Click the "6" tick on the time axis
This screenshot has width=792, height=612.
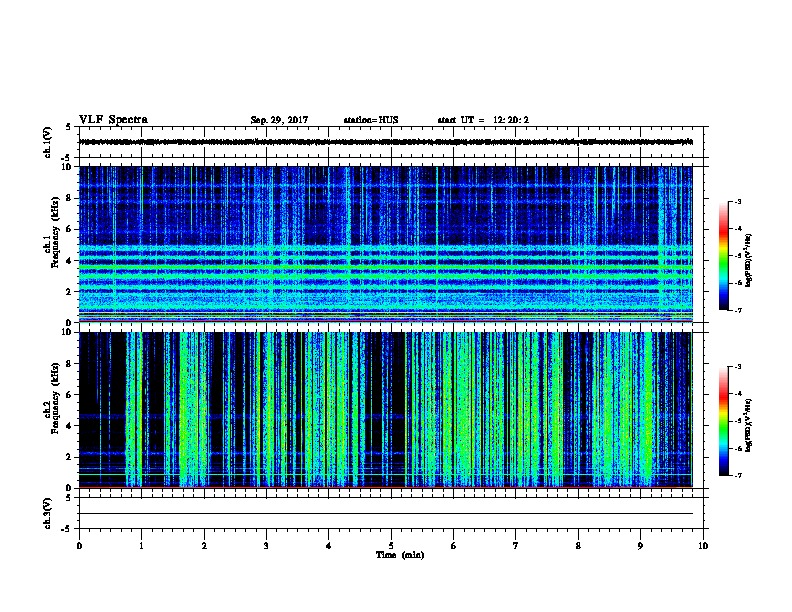[454, 546]
